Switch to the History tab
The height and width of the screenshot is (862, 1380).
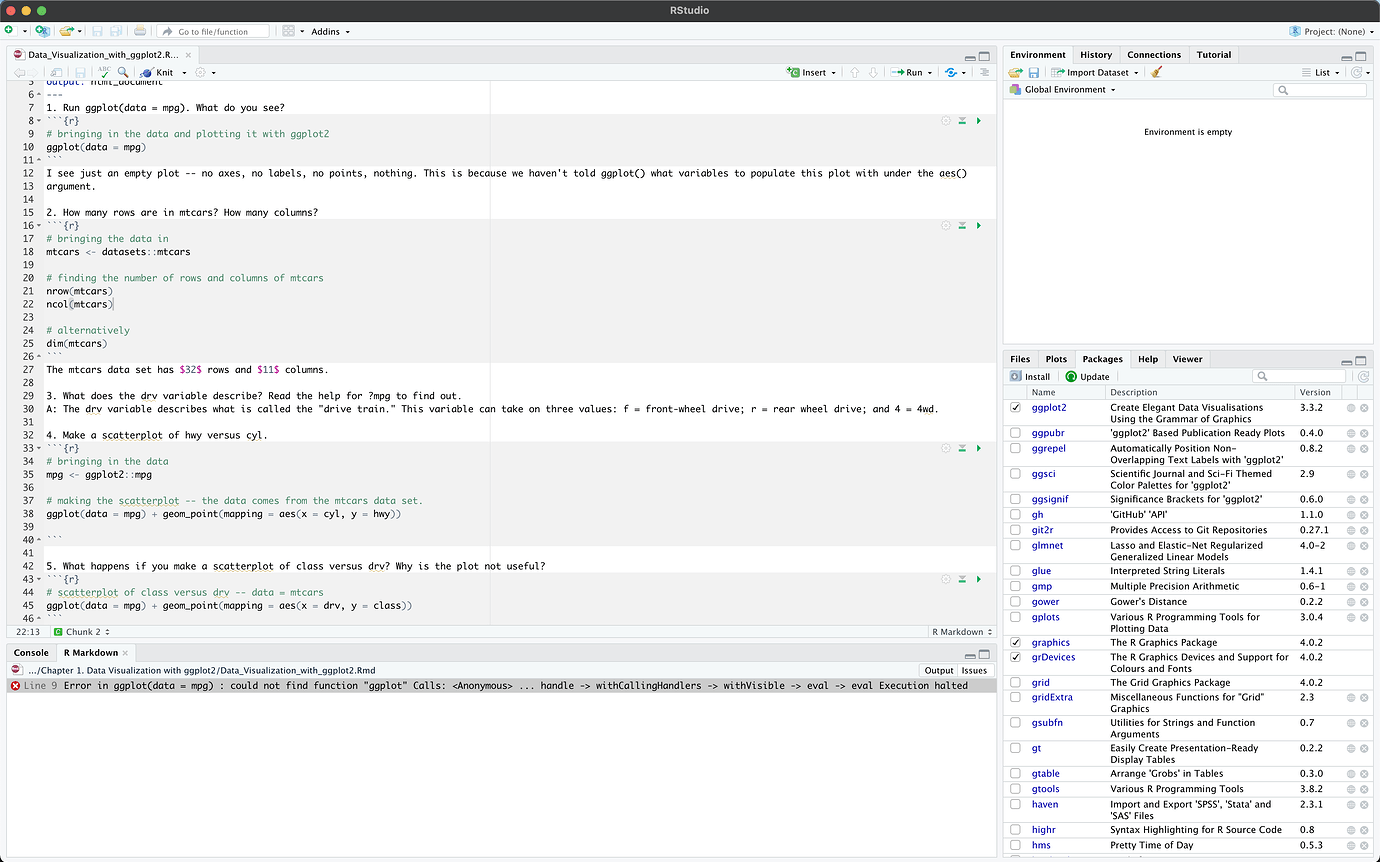[x=1096, y=54]
